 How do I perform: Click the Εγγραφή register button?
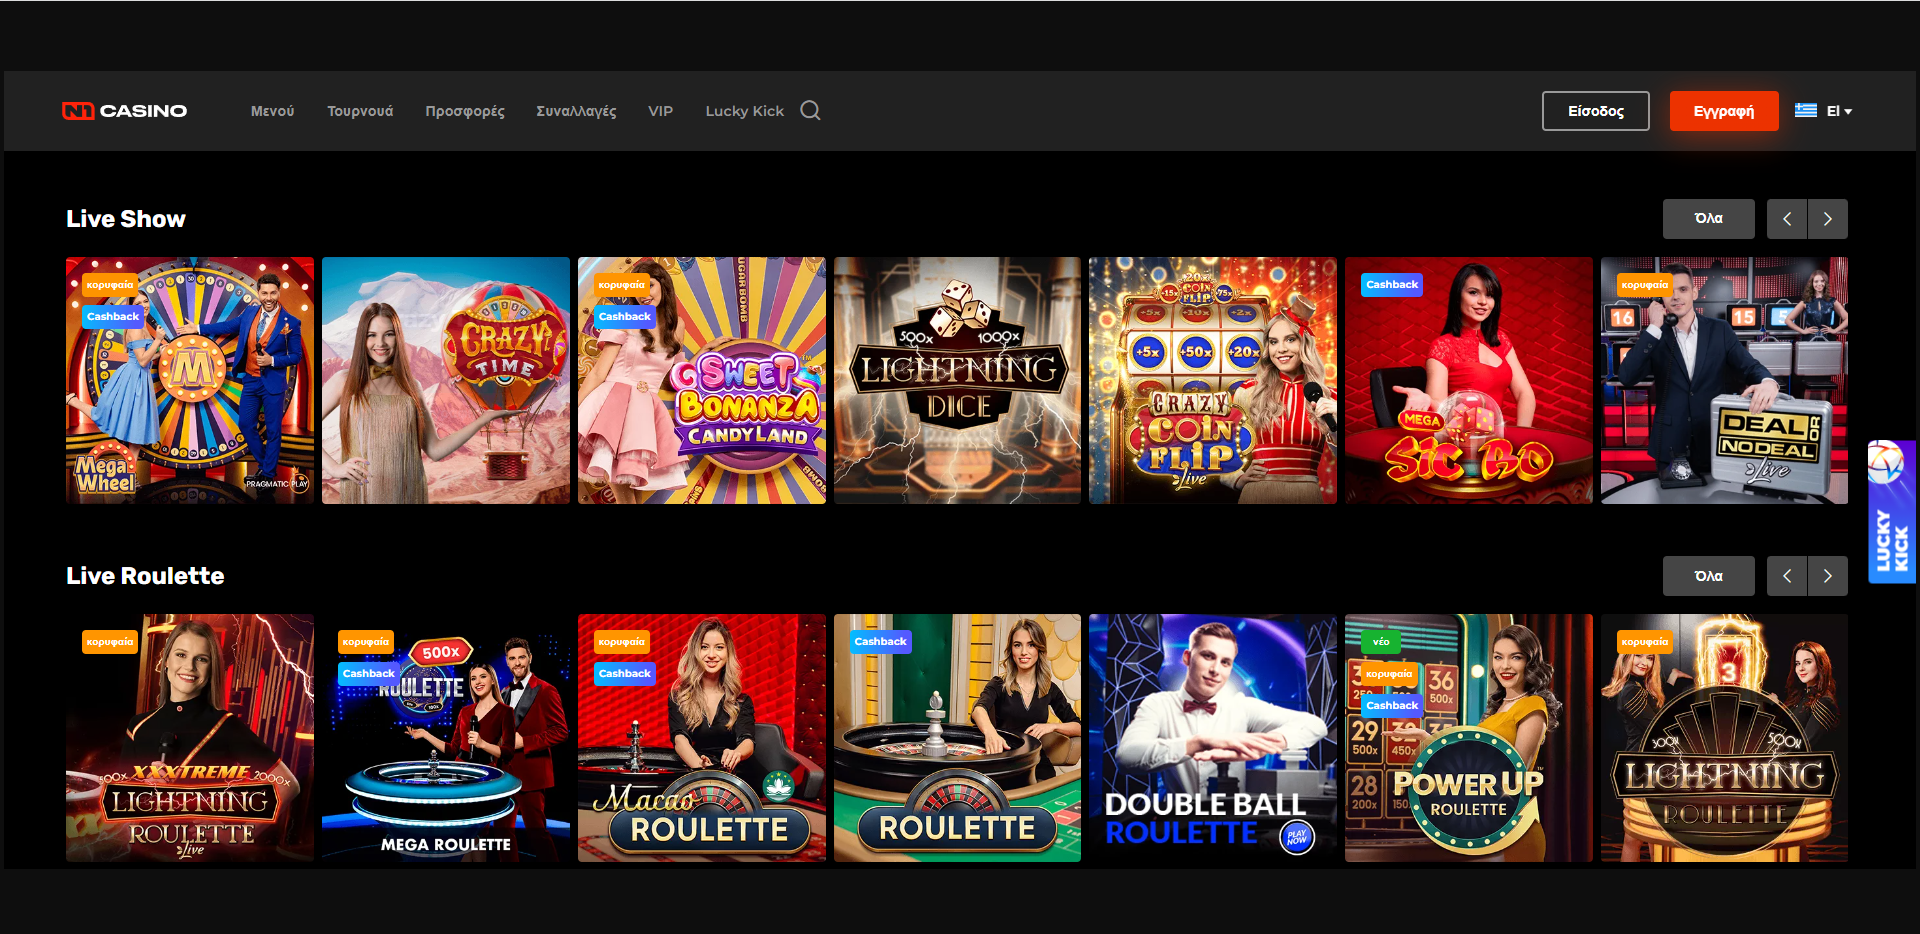1723,111
